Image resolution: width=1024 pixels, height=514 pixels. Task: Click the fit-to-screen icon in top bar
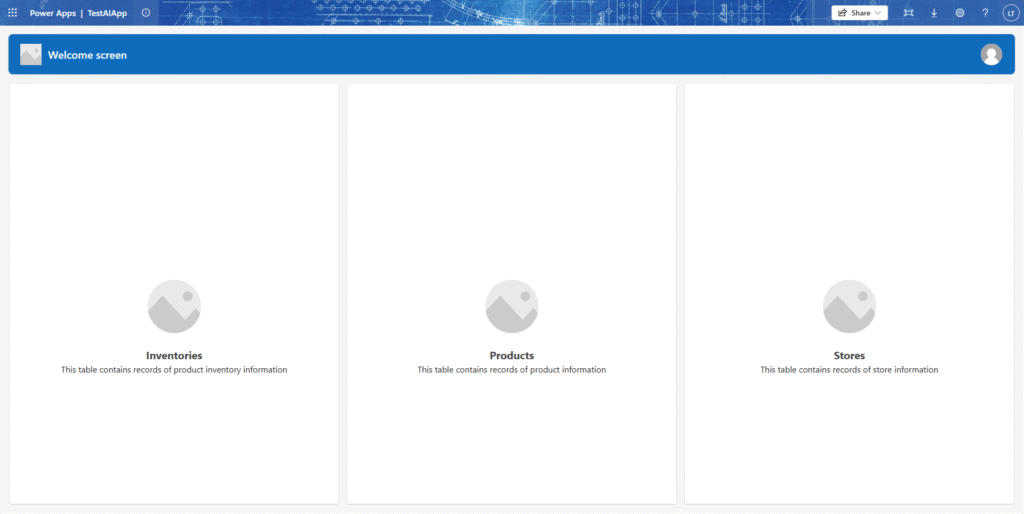(x=908, y=13)
